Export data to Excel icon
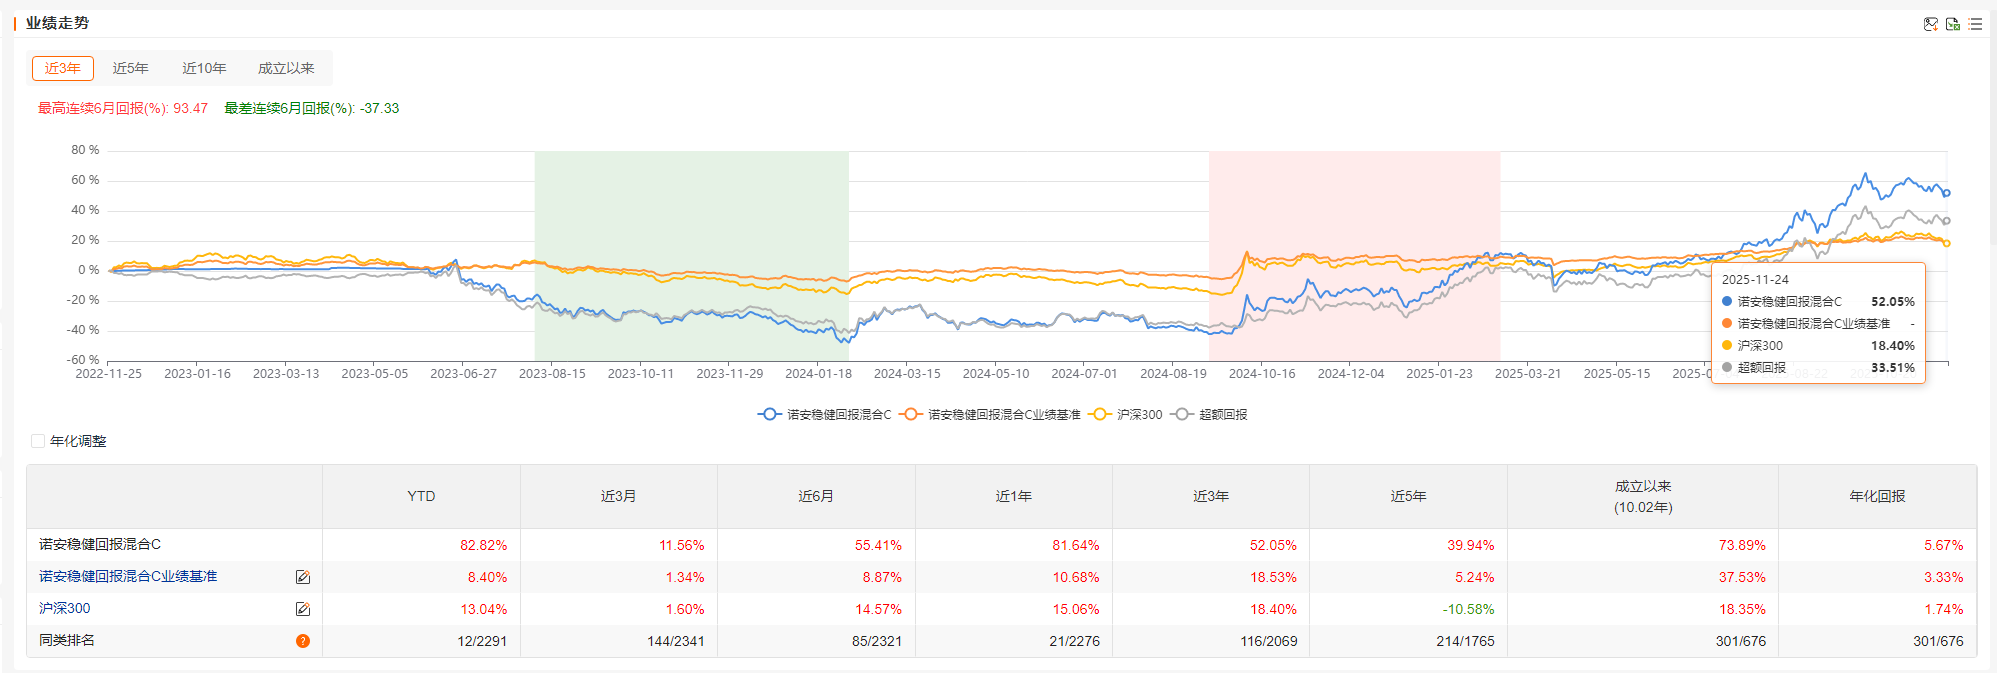1997x673 pixels. point(1952,24)
